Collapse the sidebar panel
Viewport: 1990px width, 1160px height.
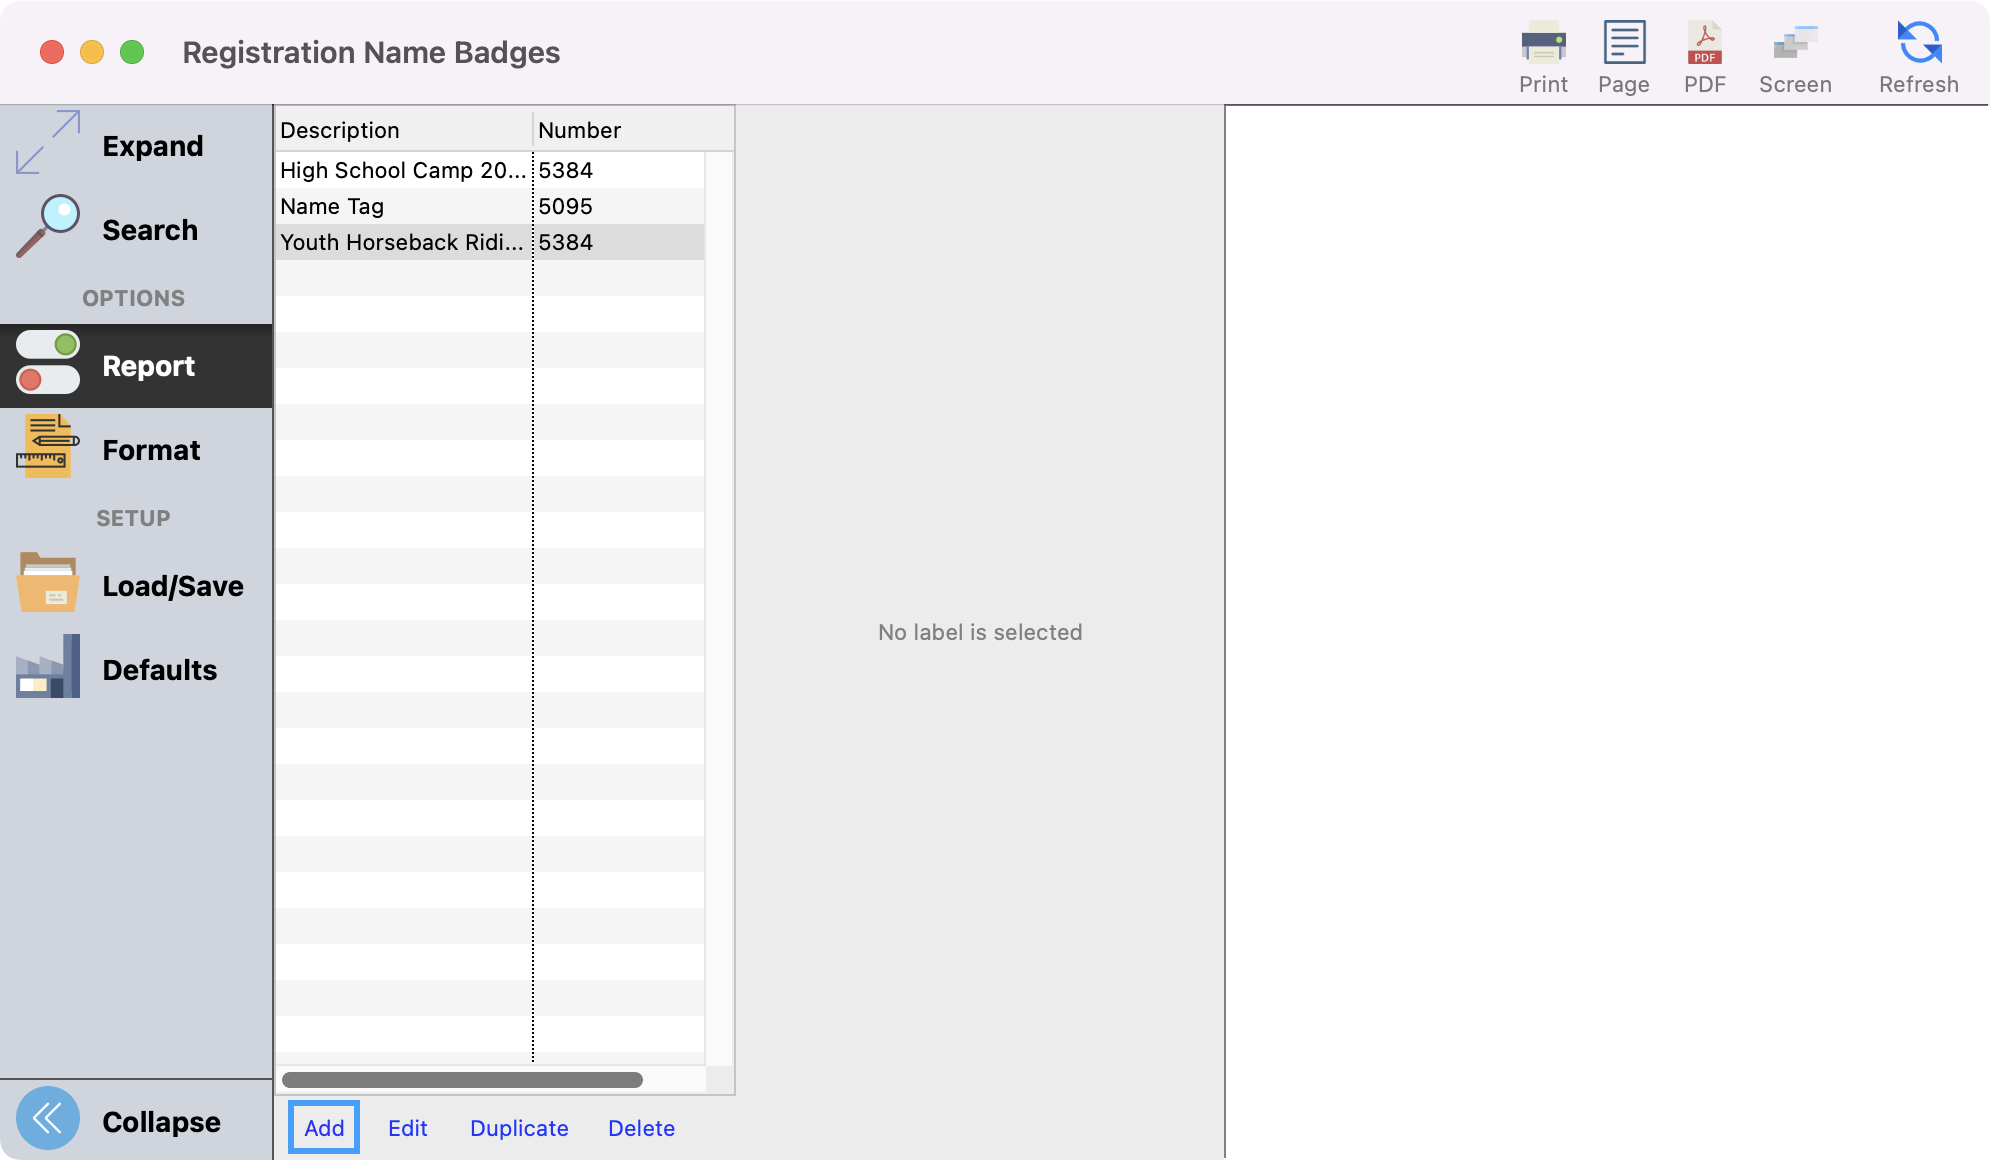coord(48,1119)
